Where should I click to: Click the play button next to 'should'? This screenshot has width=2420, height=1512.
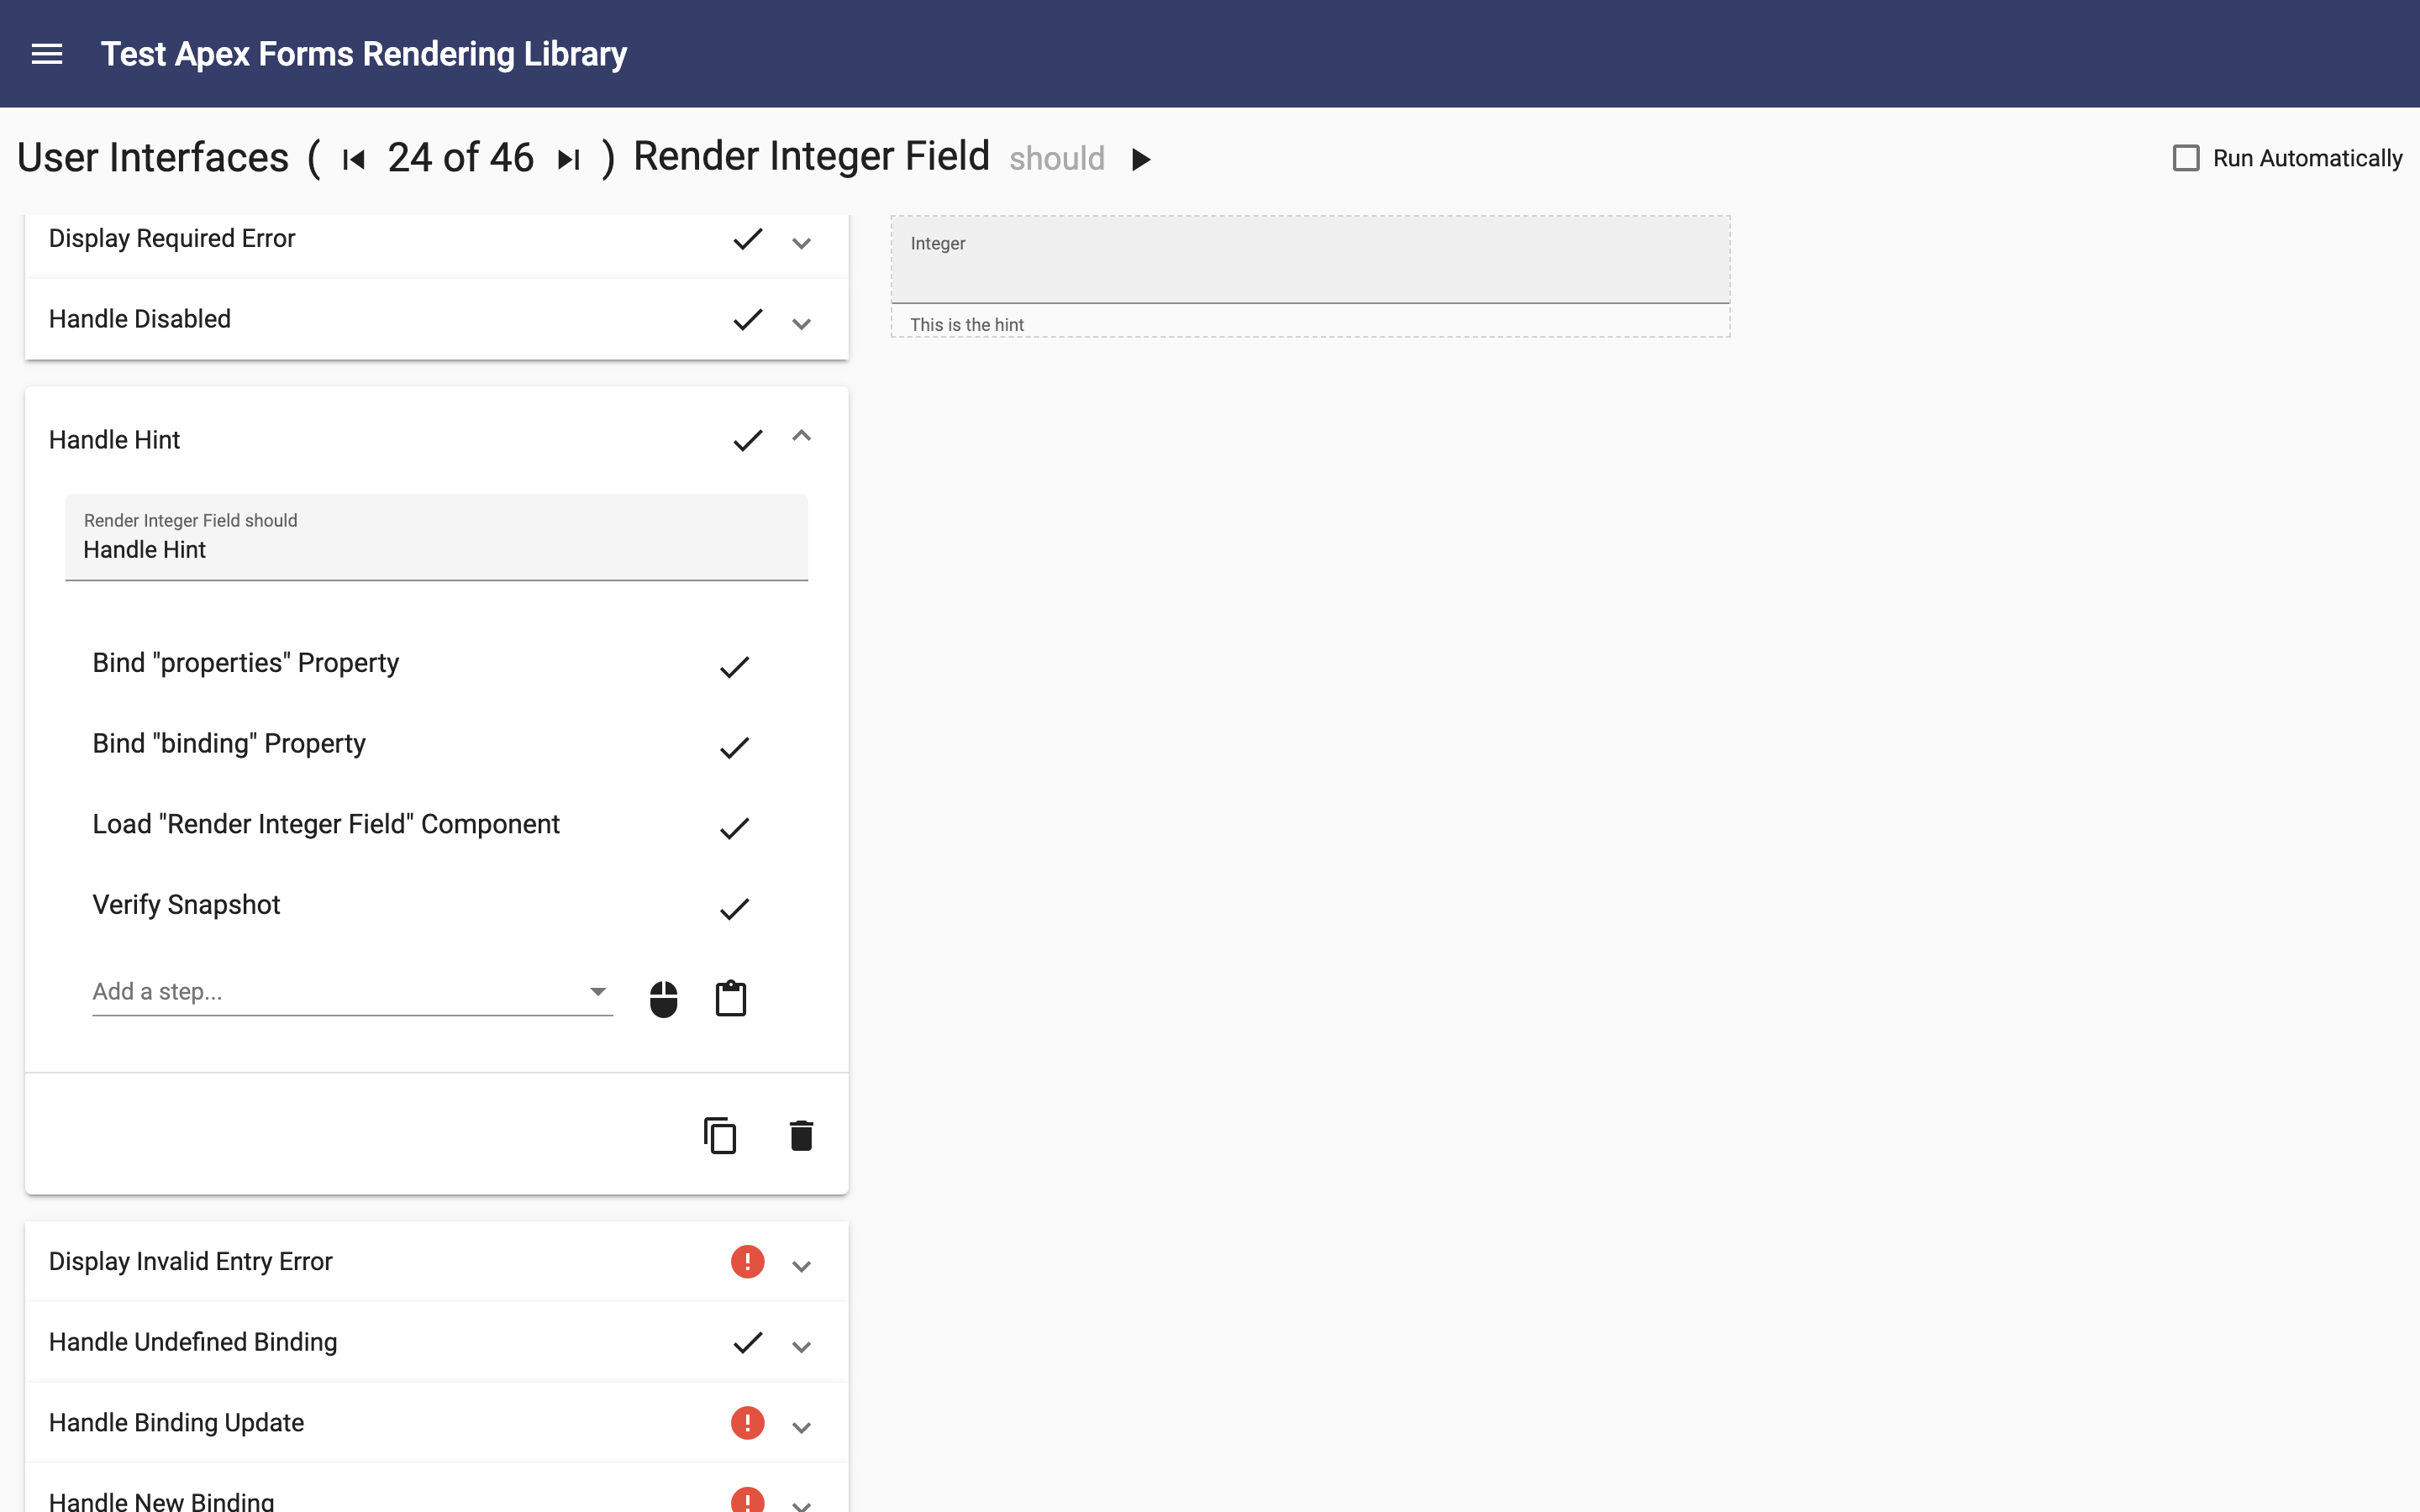(1141, 157)
